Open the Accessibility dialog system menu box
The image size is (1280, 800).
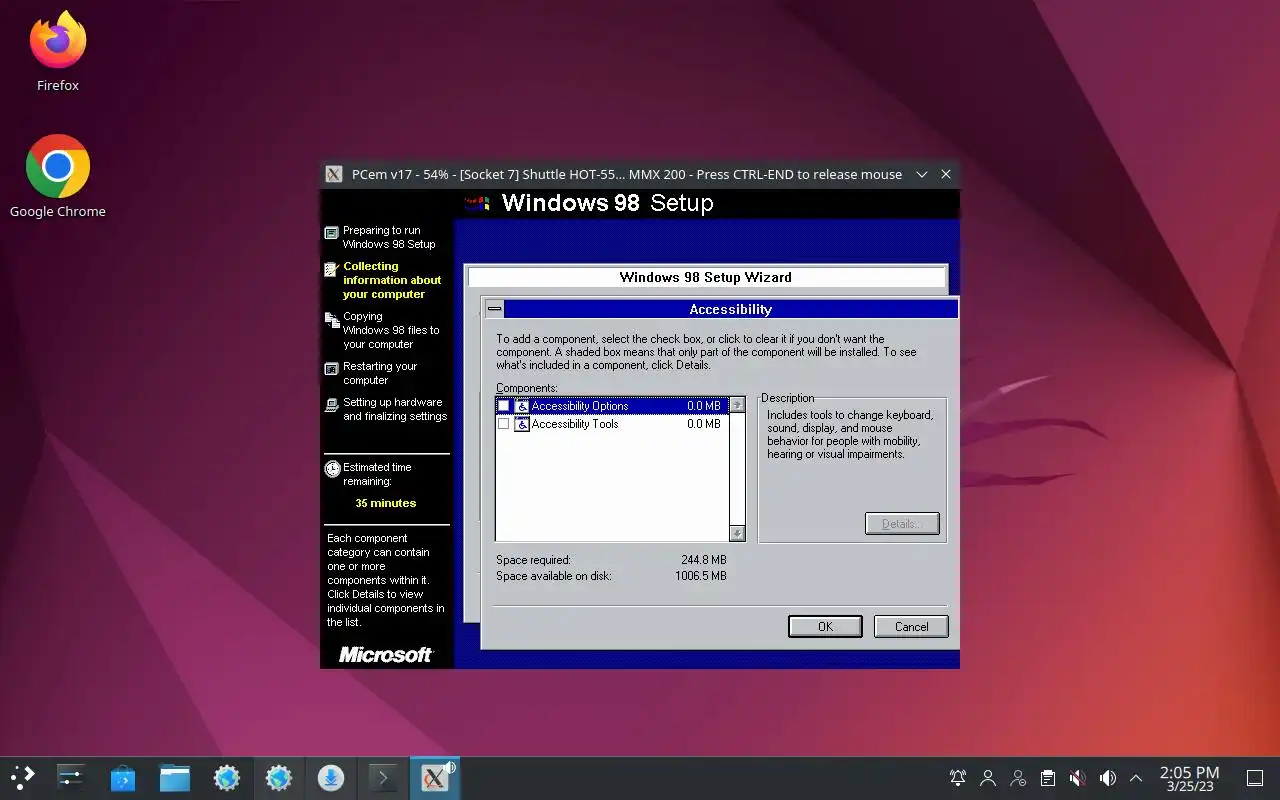(x=494, y=309)
